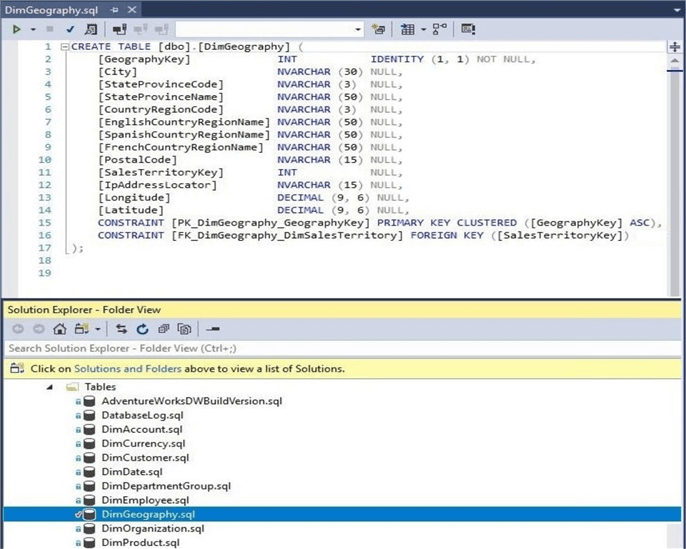This screenshot has height=549, width=686.
Task: Click the Solutions and Folders link
Action: pos(128,368)
